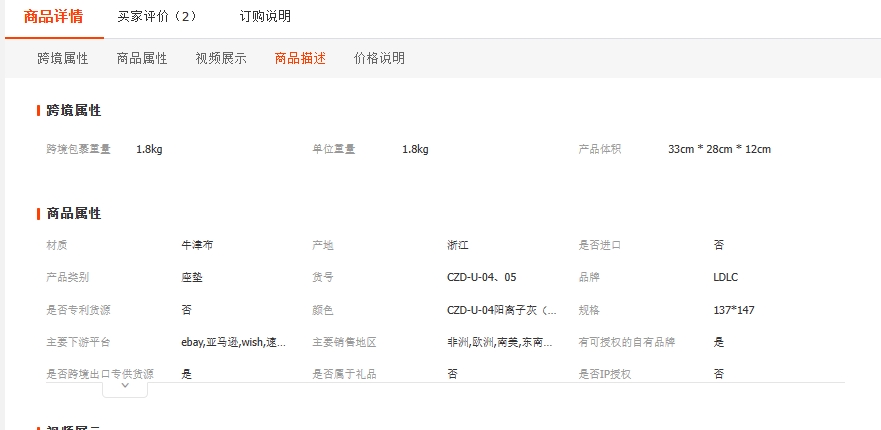Select 商品属性 in the sub-navigation bar
Screen dimensions: 881x430
(142, 58)
